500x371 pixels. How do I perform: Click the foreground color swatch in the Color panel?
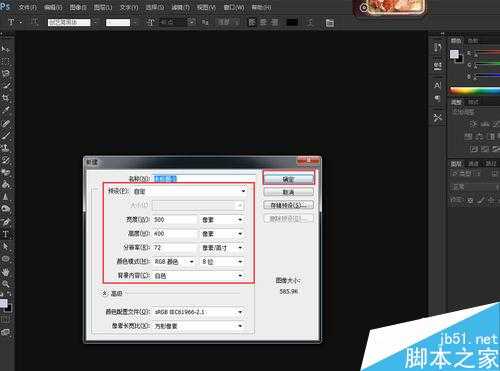point(454,54)
